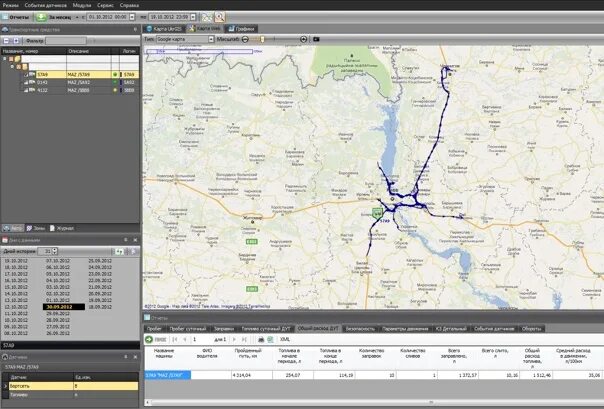This screenshot has height=409, width=604.
Task: Click the green download data icon
Action: coord(40,17)
